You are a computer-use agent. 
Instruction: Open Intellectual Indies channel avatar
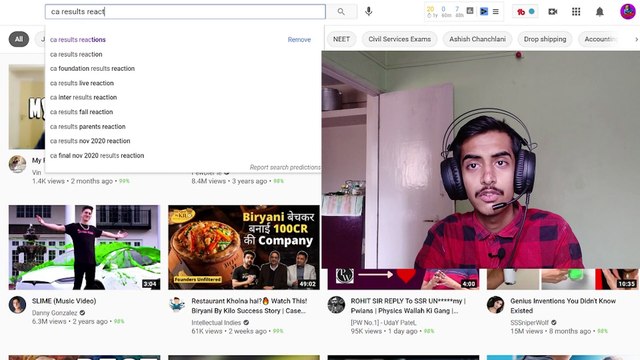(177, 305)
